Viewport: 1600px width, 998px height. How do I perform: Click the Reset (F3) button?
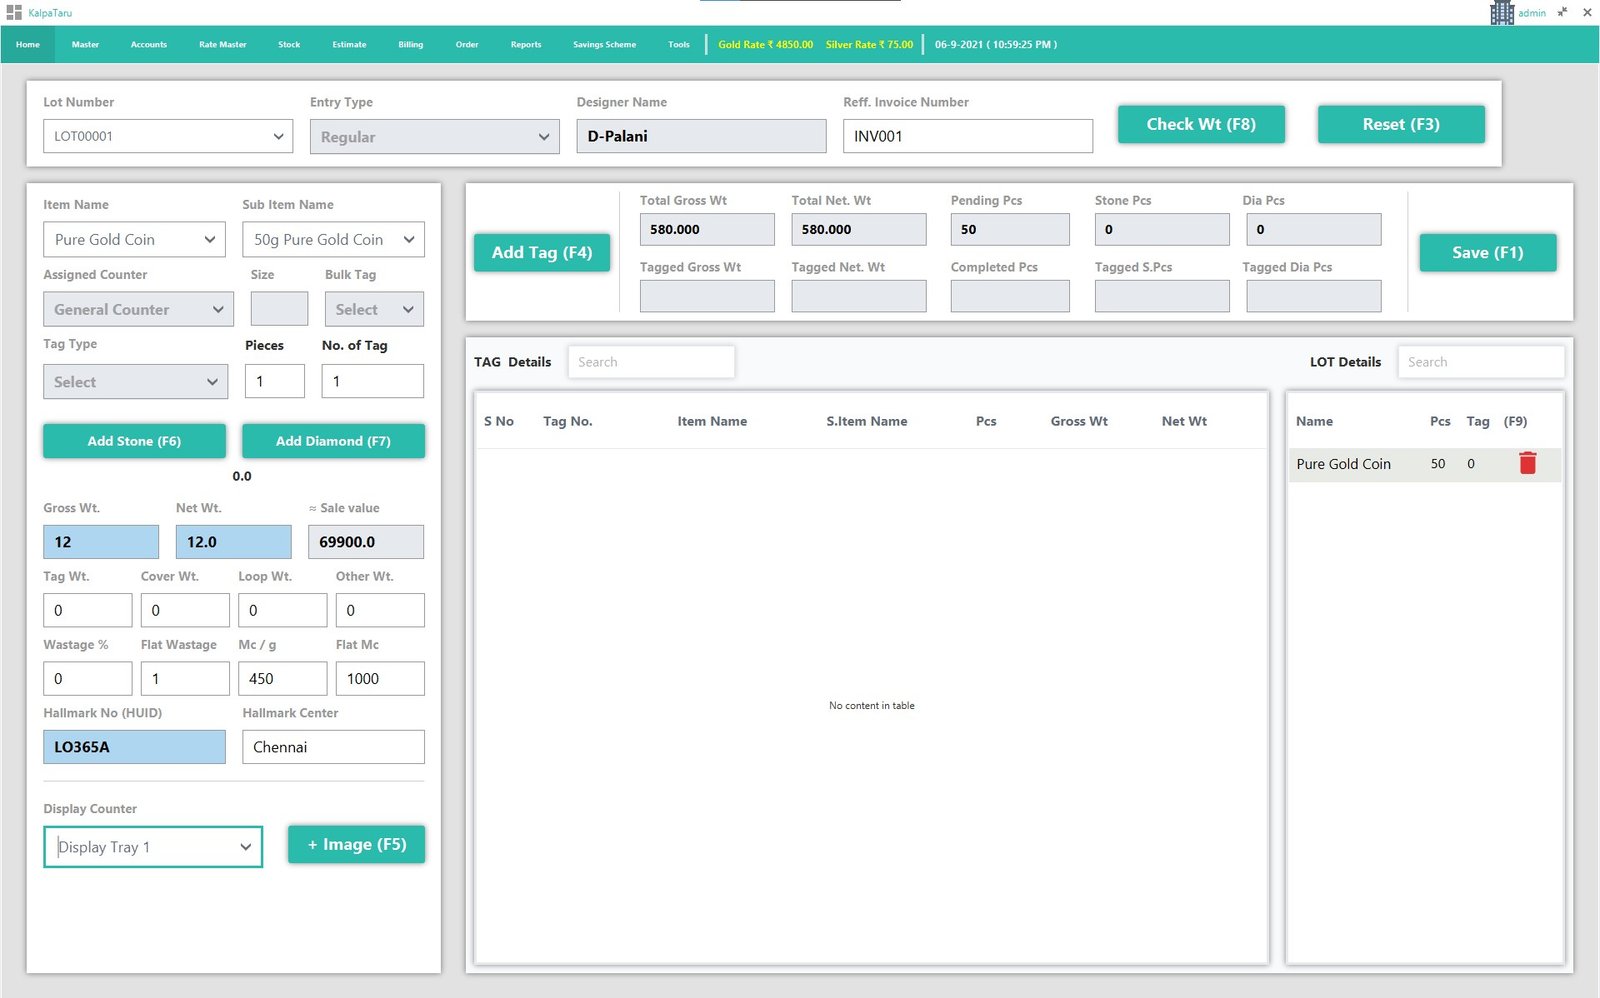[x=1401, y=124]
